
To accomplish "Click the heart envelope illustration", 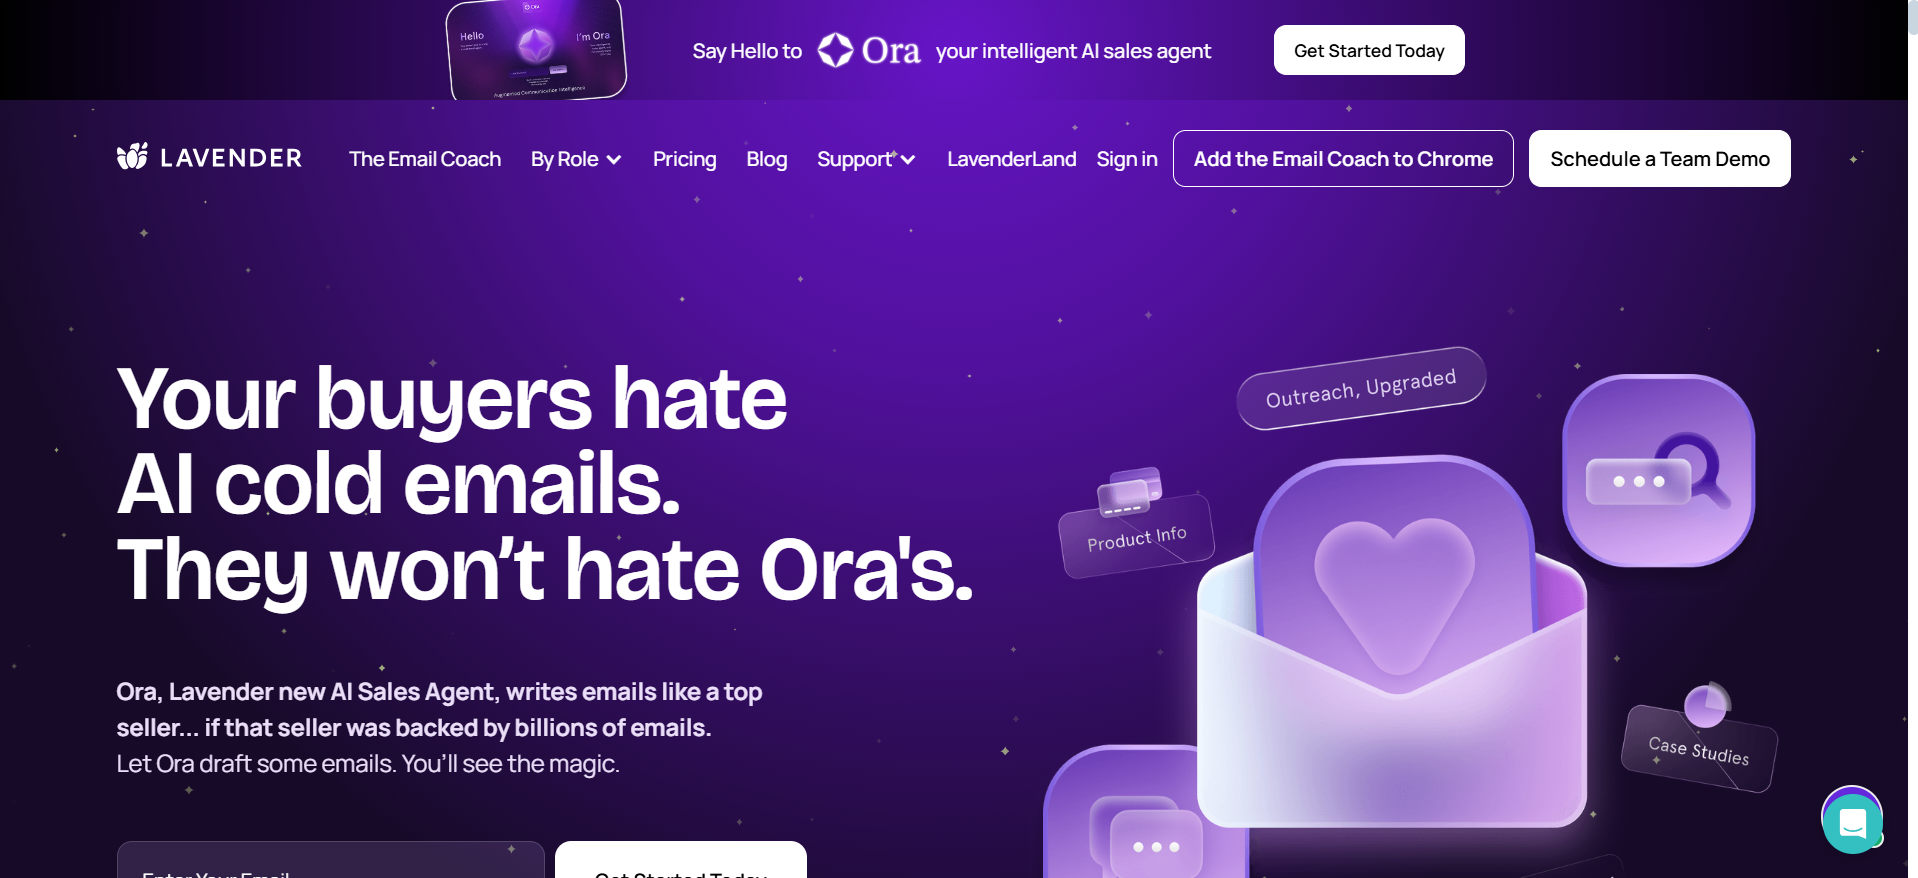I will click(x=1392, y=640).
